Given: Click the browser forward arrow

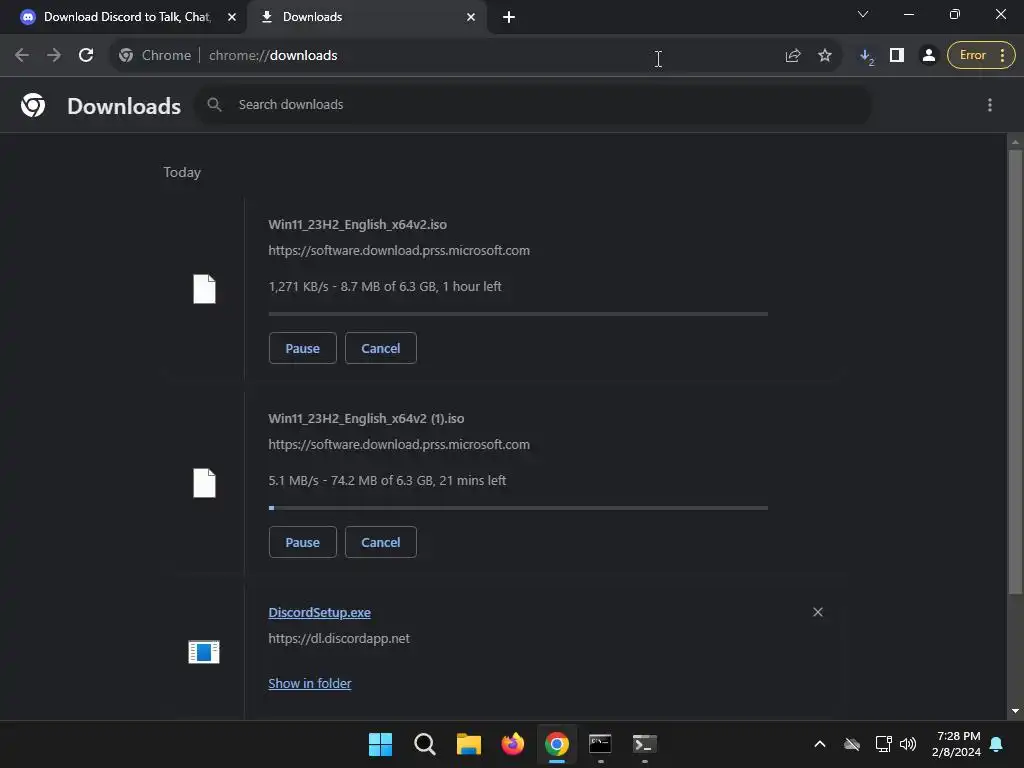Looking at the screenshot, I should (54, 56).
